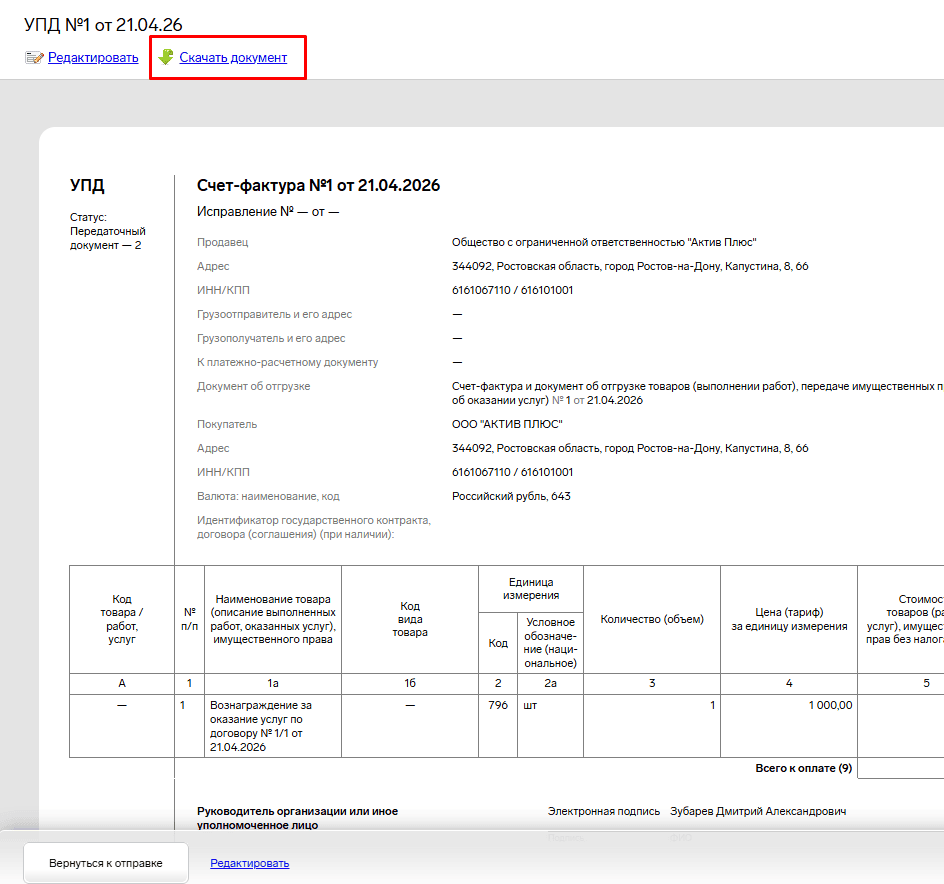944x884 pixels.
Task: Click the Статус Передаточный документ — 2 text
Action: [x=107, y=231]
